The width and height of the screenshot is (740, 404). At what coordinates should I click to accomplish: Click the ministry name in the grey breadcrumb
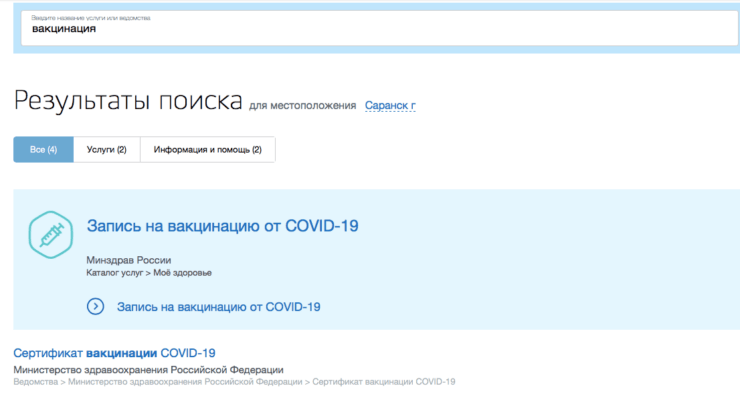[x=184, y=381]
